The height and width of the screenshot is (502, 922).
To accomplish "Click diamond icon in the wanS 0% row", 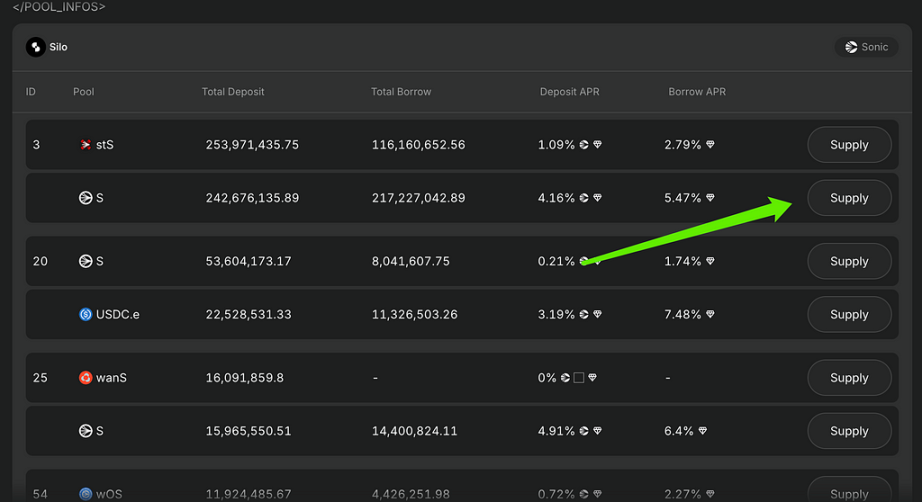I will 592,377.
